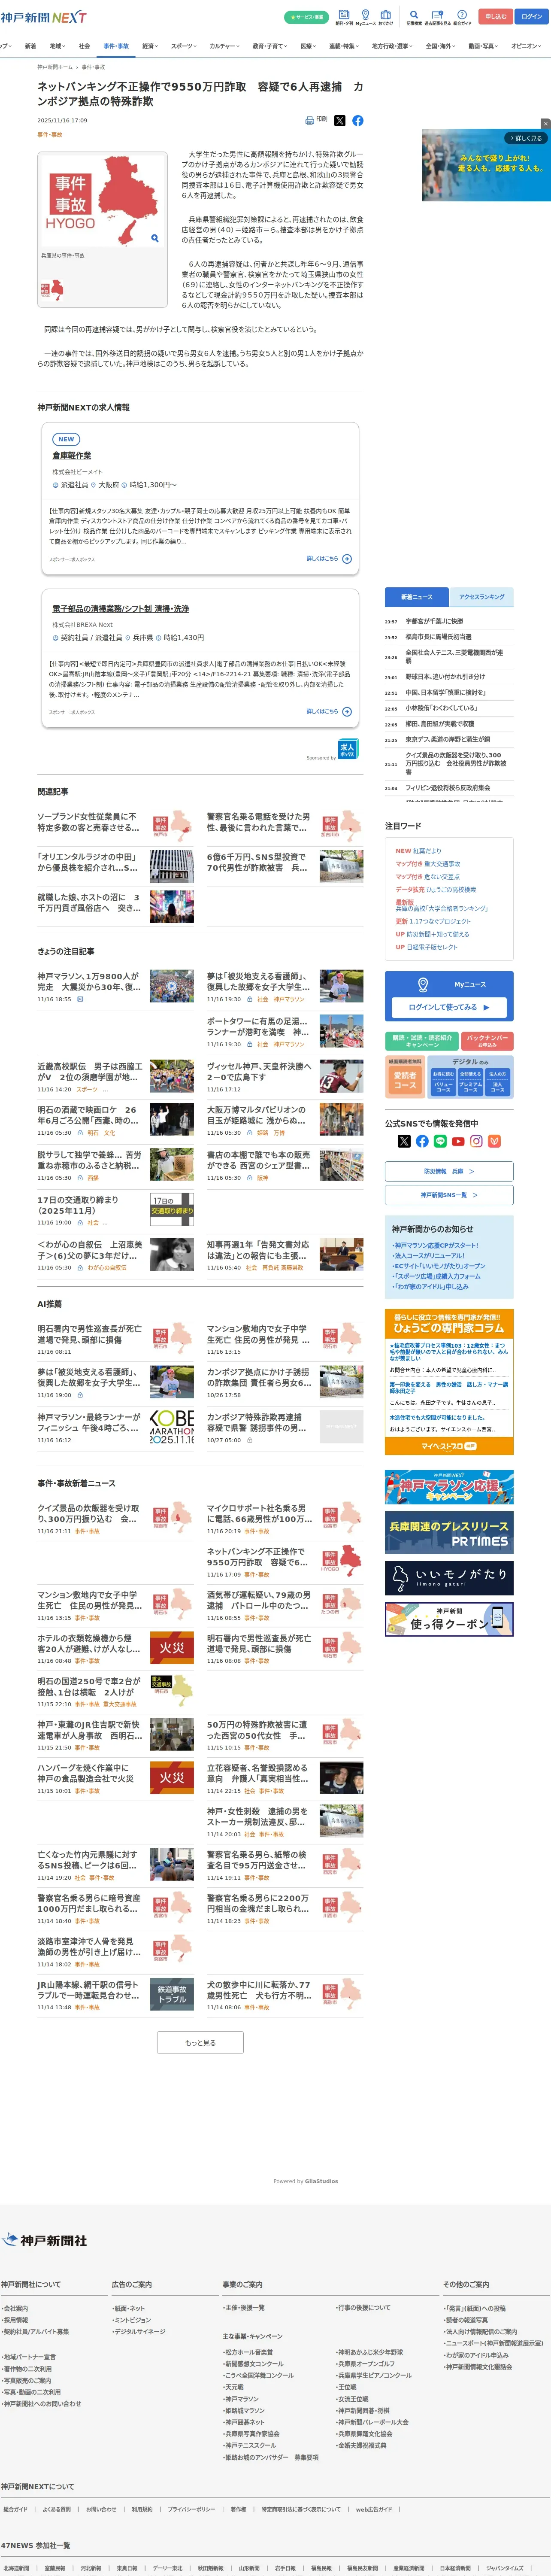551x2576 pixels.
Task: Open the green サービス・事業 header pill
Action: coord(306,17)
